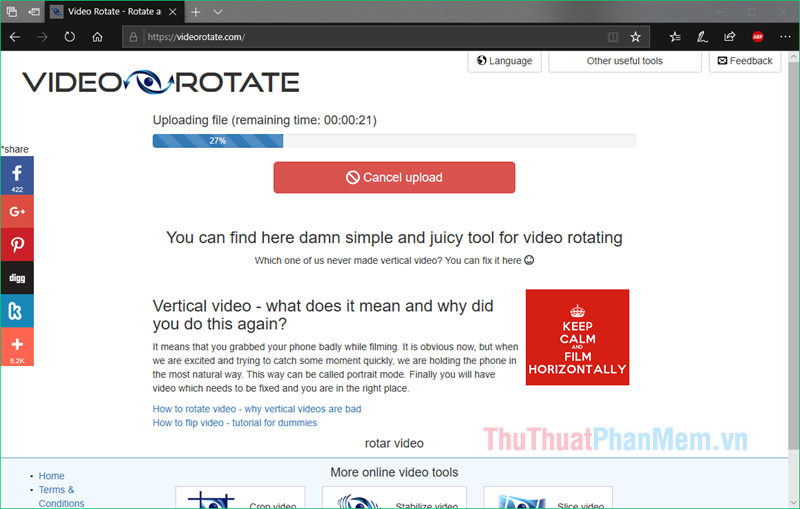Click the Video Rotate logo
This screenshot has width=800, height=509.
pyautogui.click(x=161, y=82)
